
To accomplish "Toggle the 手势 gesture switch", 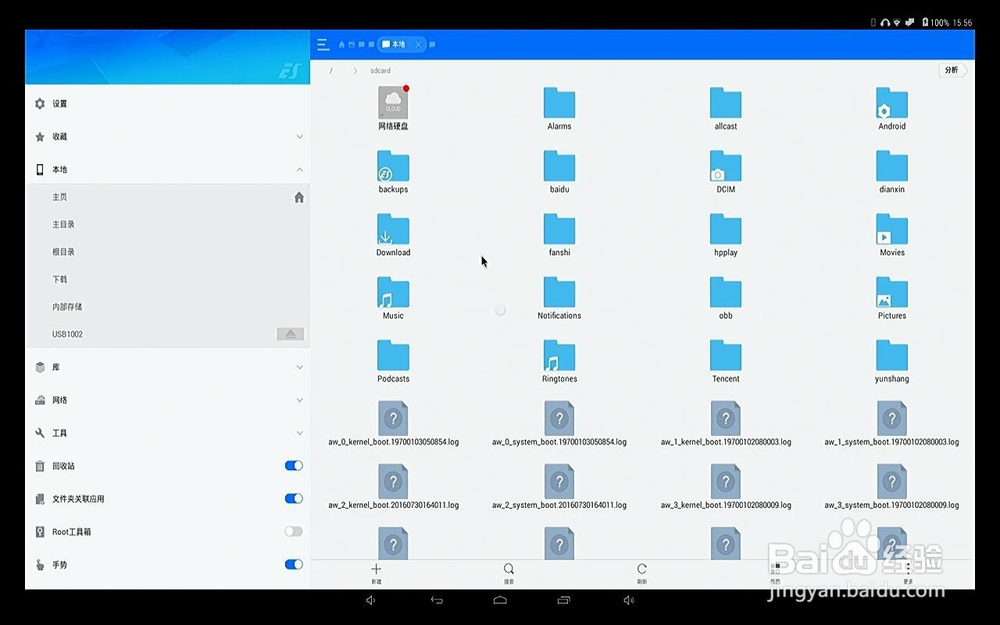I will click(293, 564).
